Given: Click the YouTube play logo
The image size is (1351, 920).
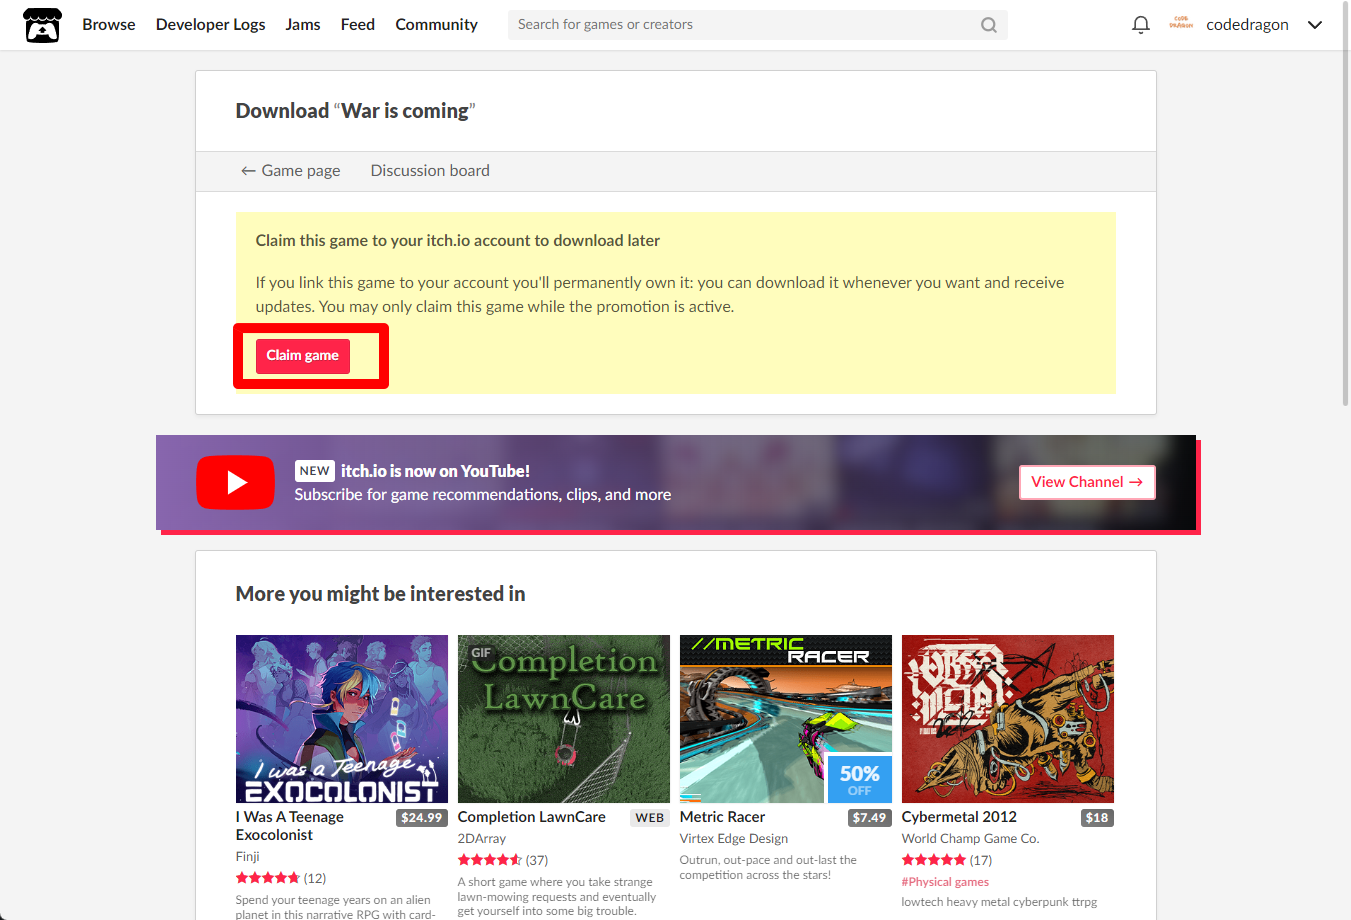Looking at the screenshot, I should [x=235, y=482].
